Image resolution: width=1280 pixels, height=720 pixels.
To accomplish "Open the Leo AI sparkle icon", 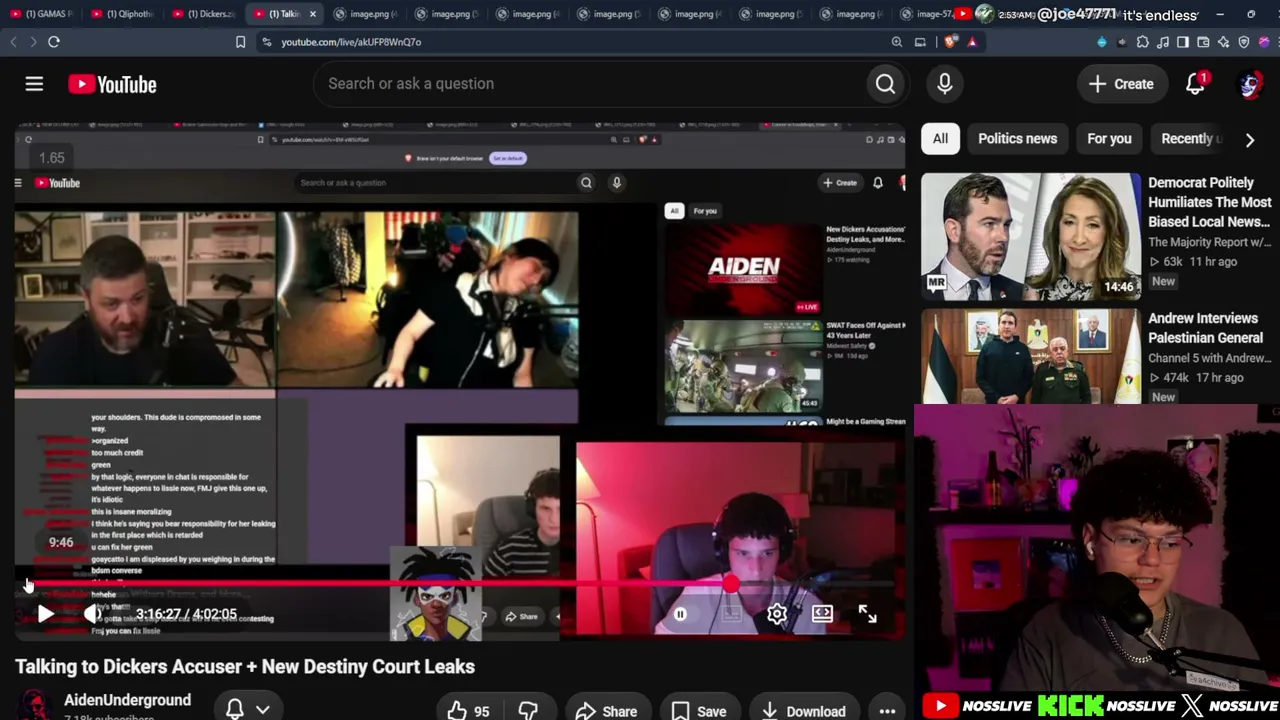I will click(x=1223, y=42).
